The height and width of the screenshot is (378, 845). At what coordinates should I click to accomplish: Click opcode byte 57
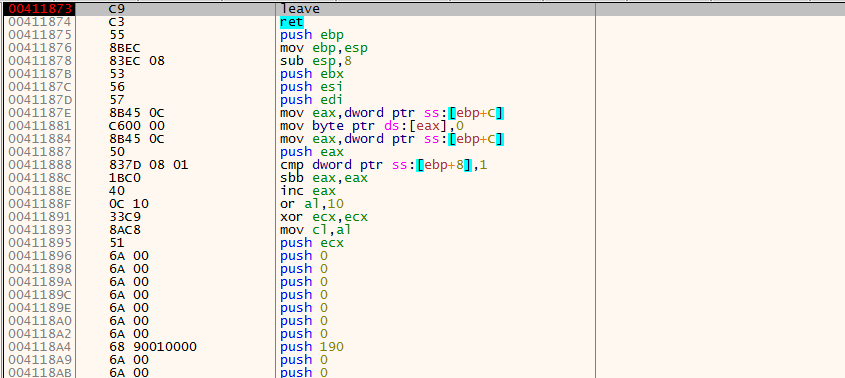click(x=117, y=100)
